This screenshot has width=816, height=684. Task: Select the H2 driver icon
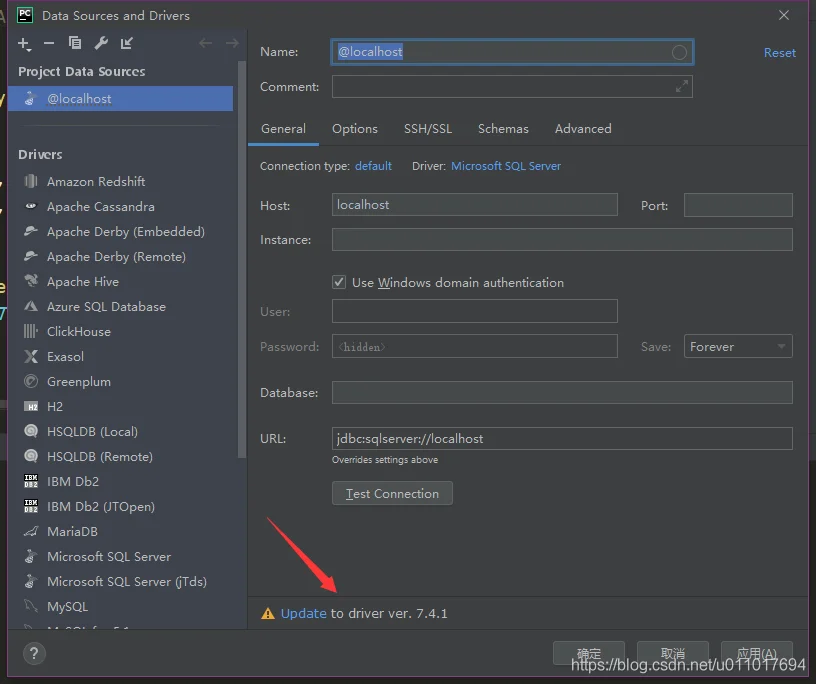(x=31, y=407)
